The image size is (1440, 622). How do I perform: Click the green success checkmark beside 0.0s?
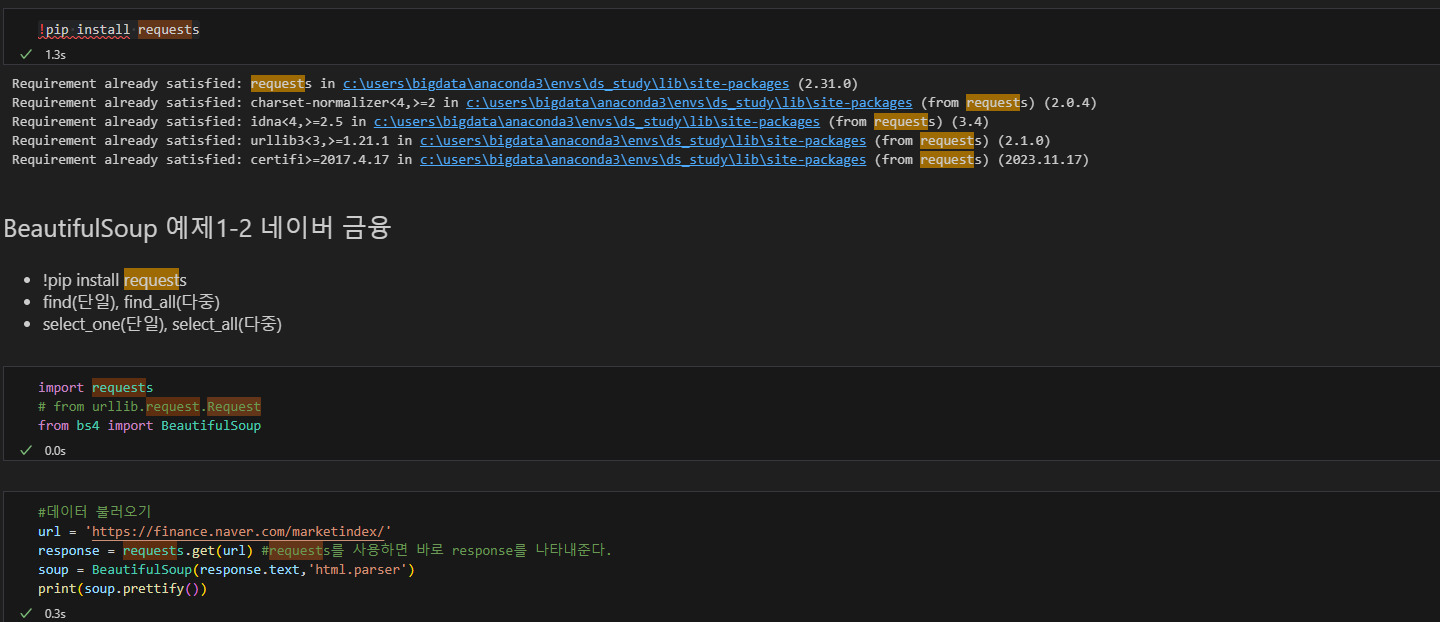tap(26, 450)
